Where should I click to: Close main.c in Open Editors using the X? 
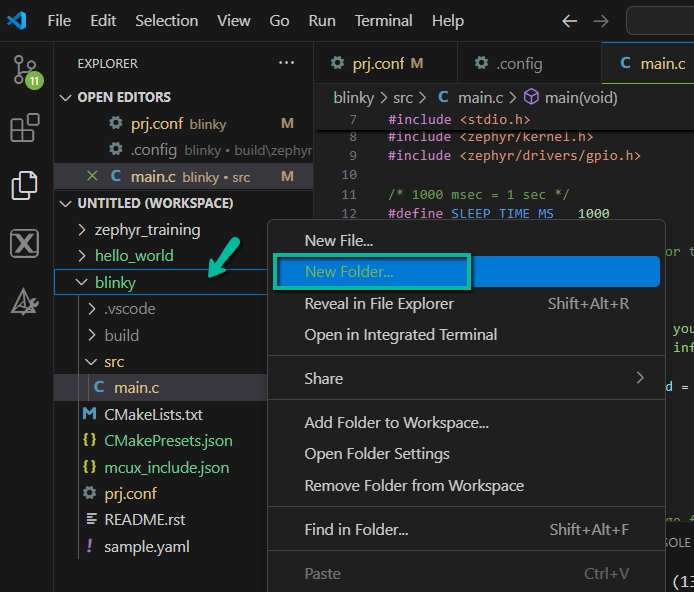coord(93,176)
